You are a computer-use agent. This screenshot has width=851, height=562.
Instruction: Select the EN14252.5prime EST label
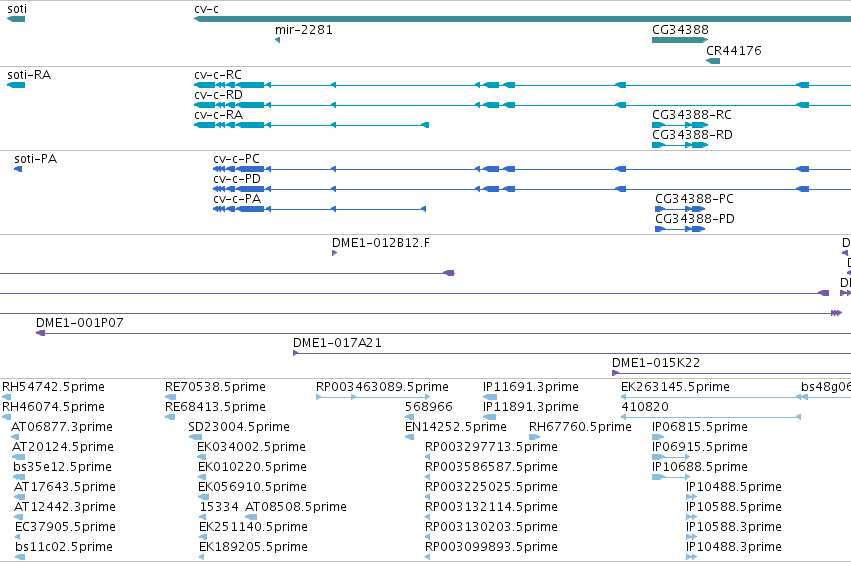(x=456, y=427)
